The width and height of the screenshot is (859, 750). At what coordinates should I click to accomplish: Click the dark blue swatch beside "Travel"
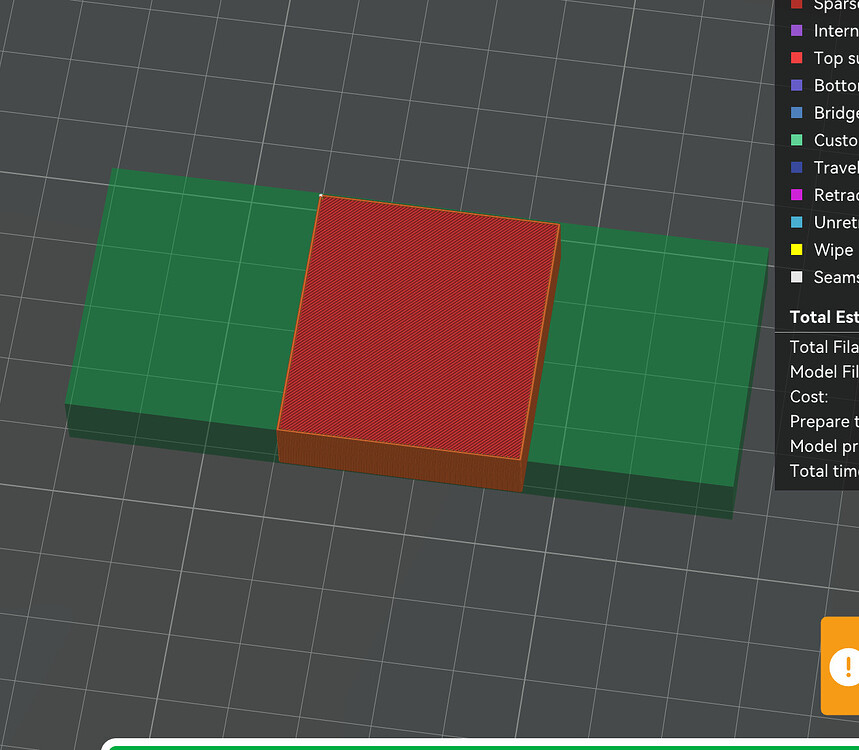(797, 168)
